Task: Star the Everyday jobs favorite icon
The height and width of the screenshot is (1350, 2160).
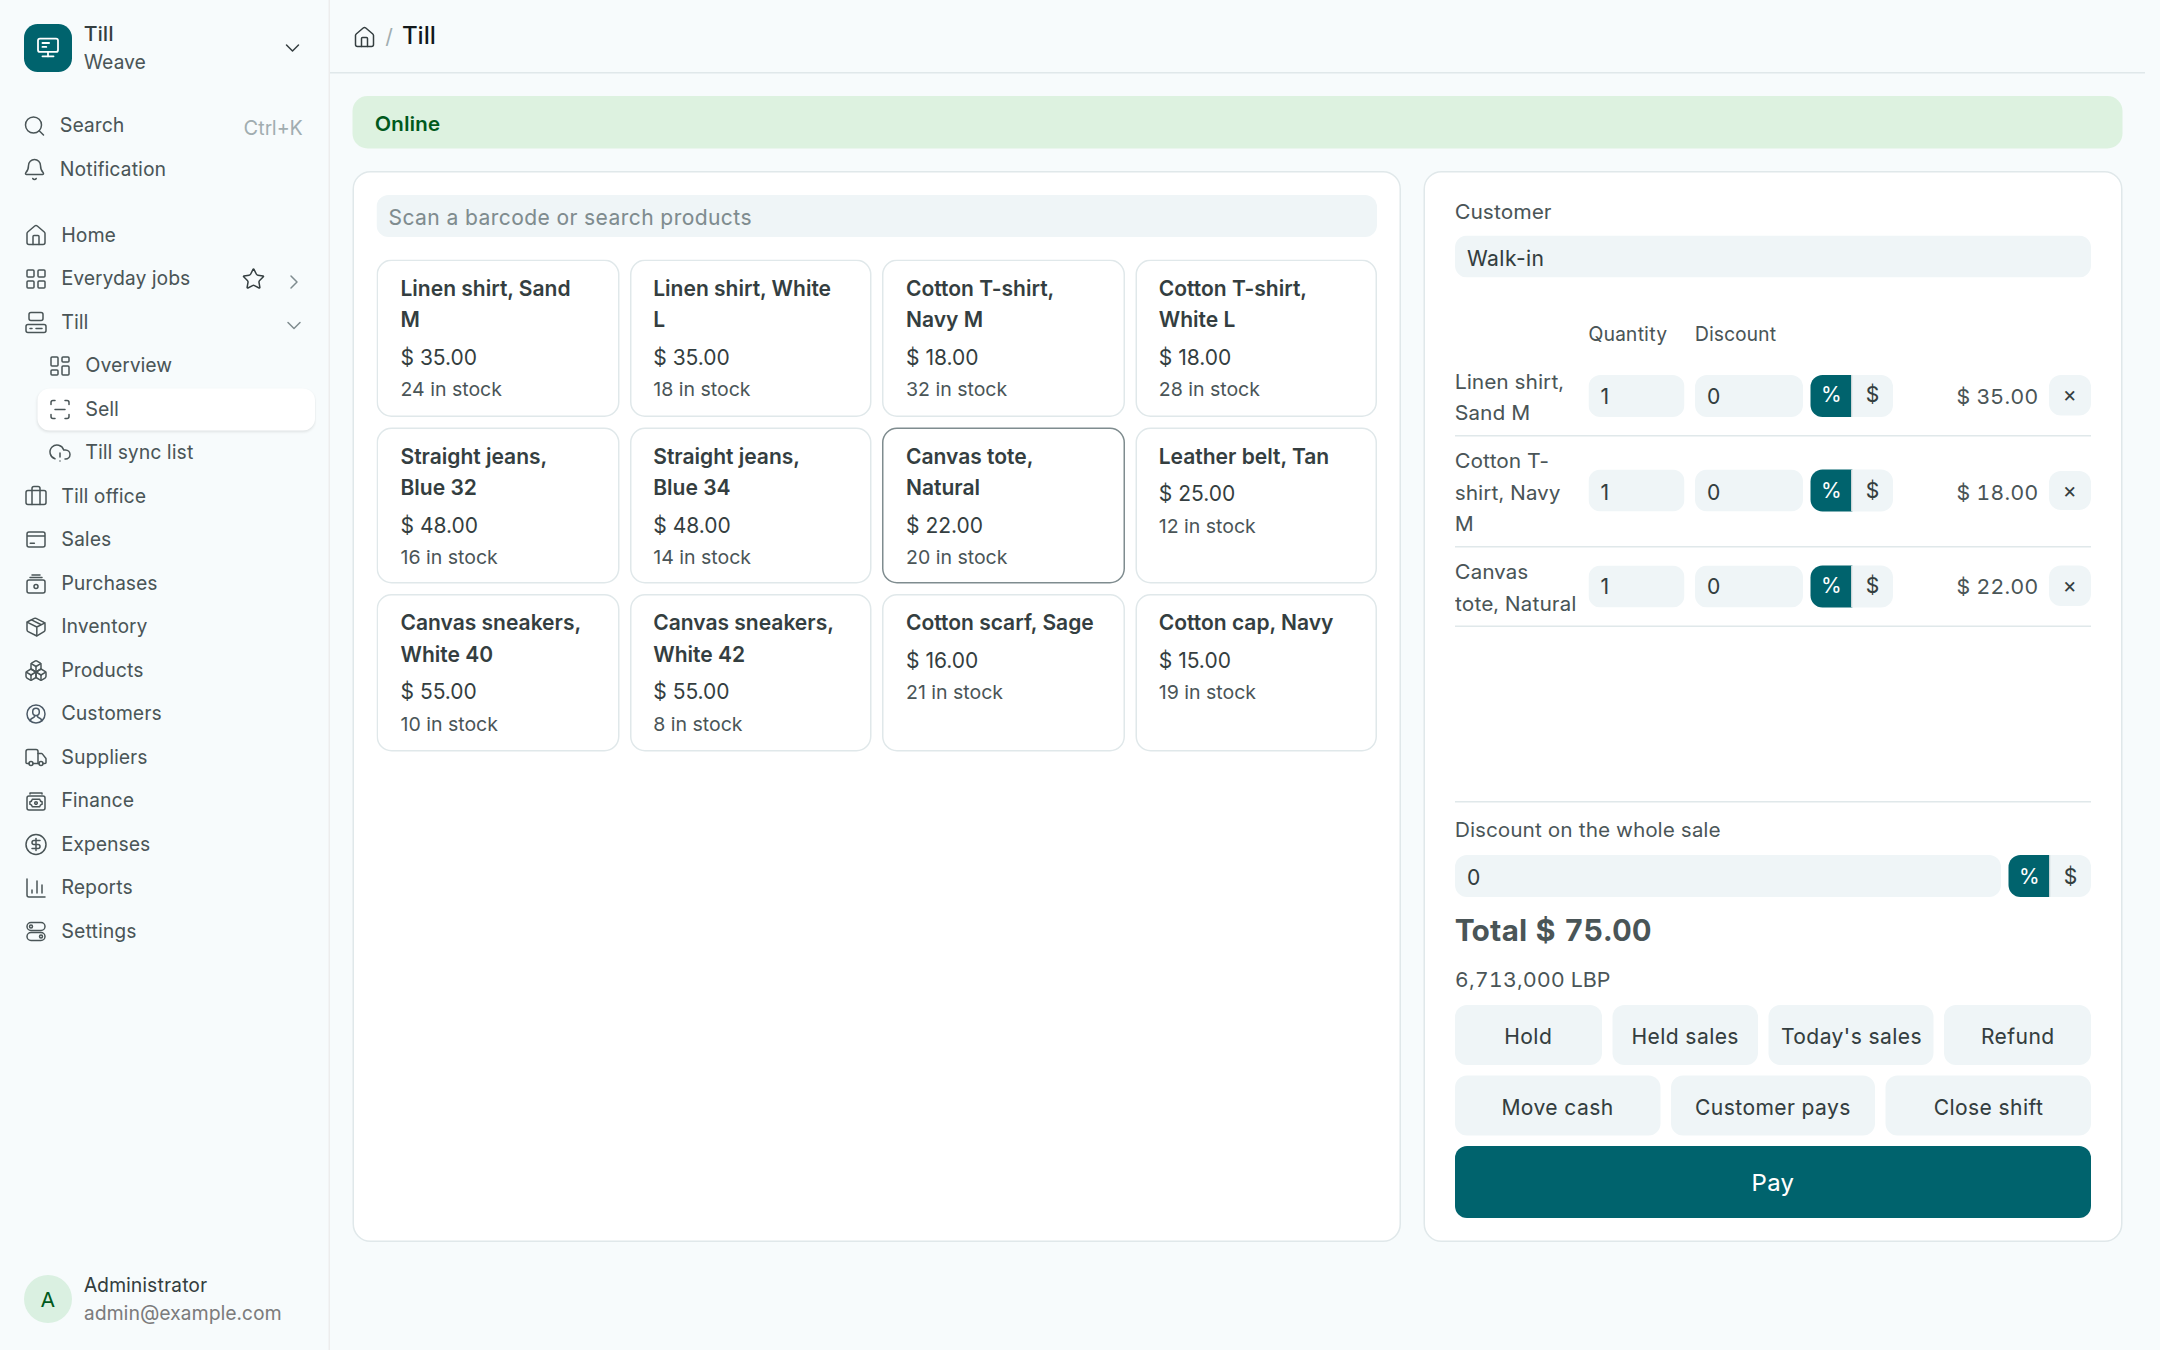Action: click(x=254, y=279)
